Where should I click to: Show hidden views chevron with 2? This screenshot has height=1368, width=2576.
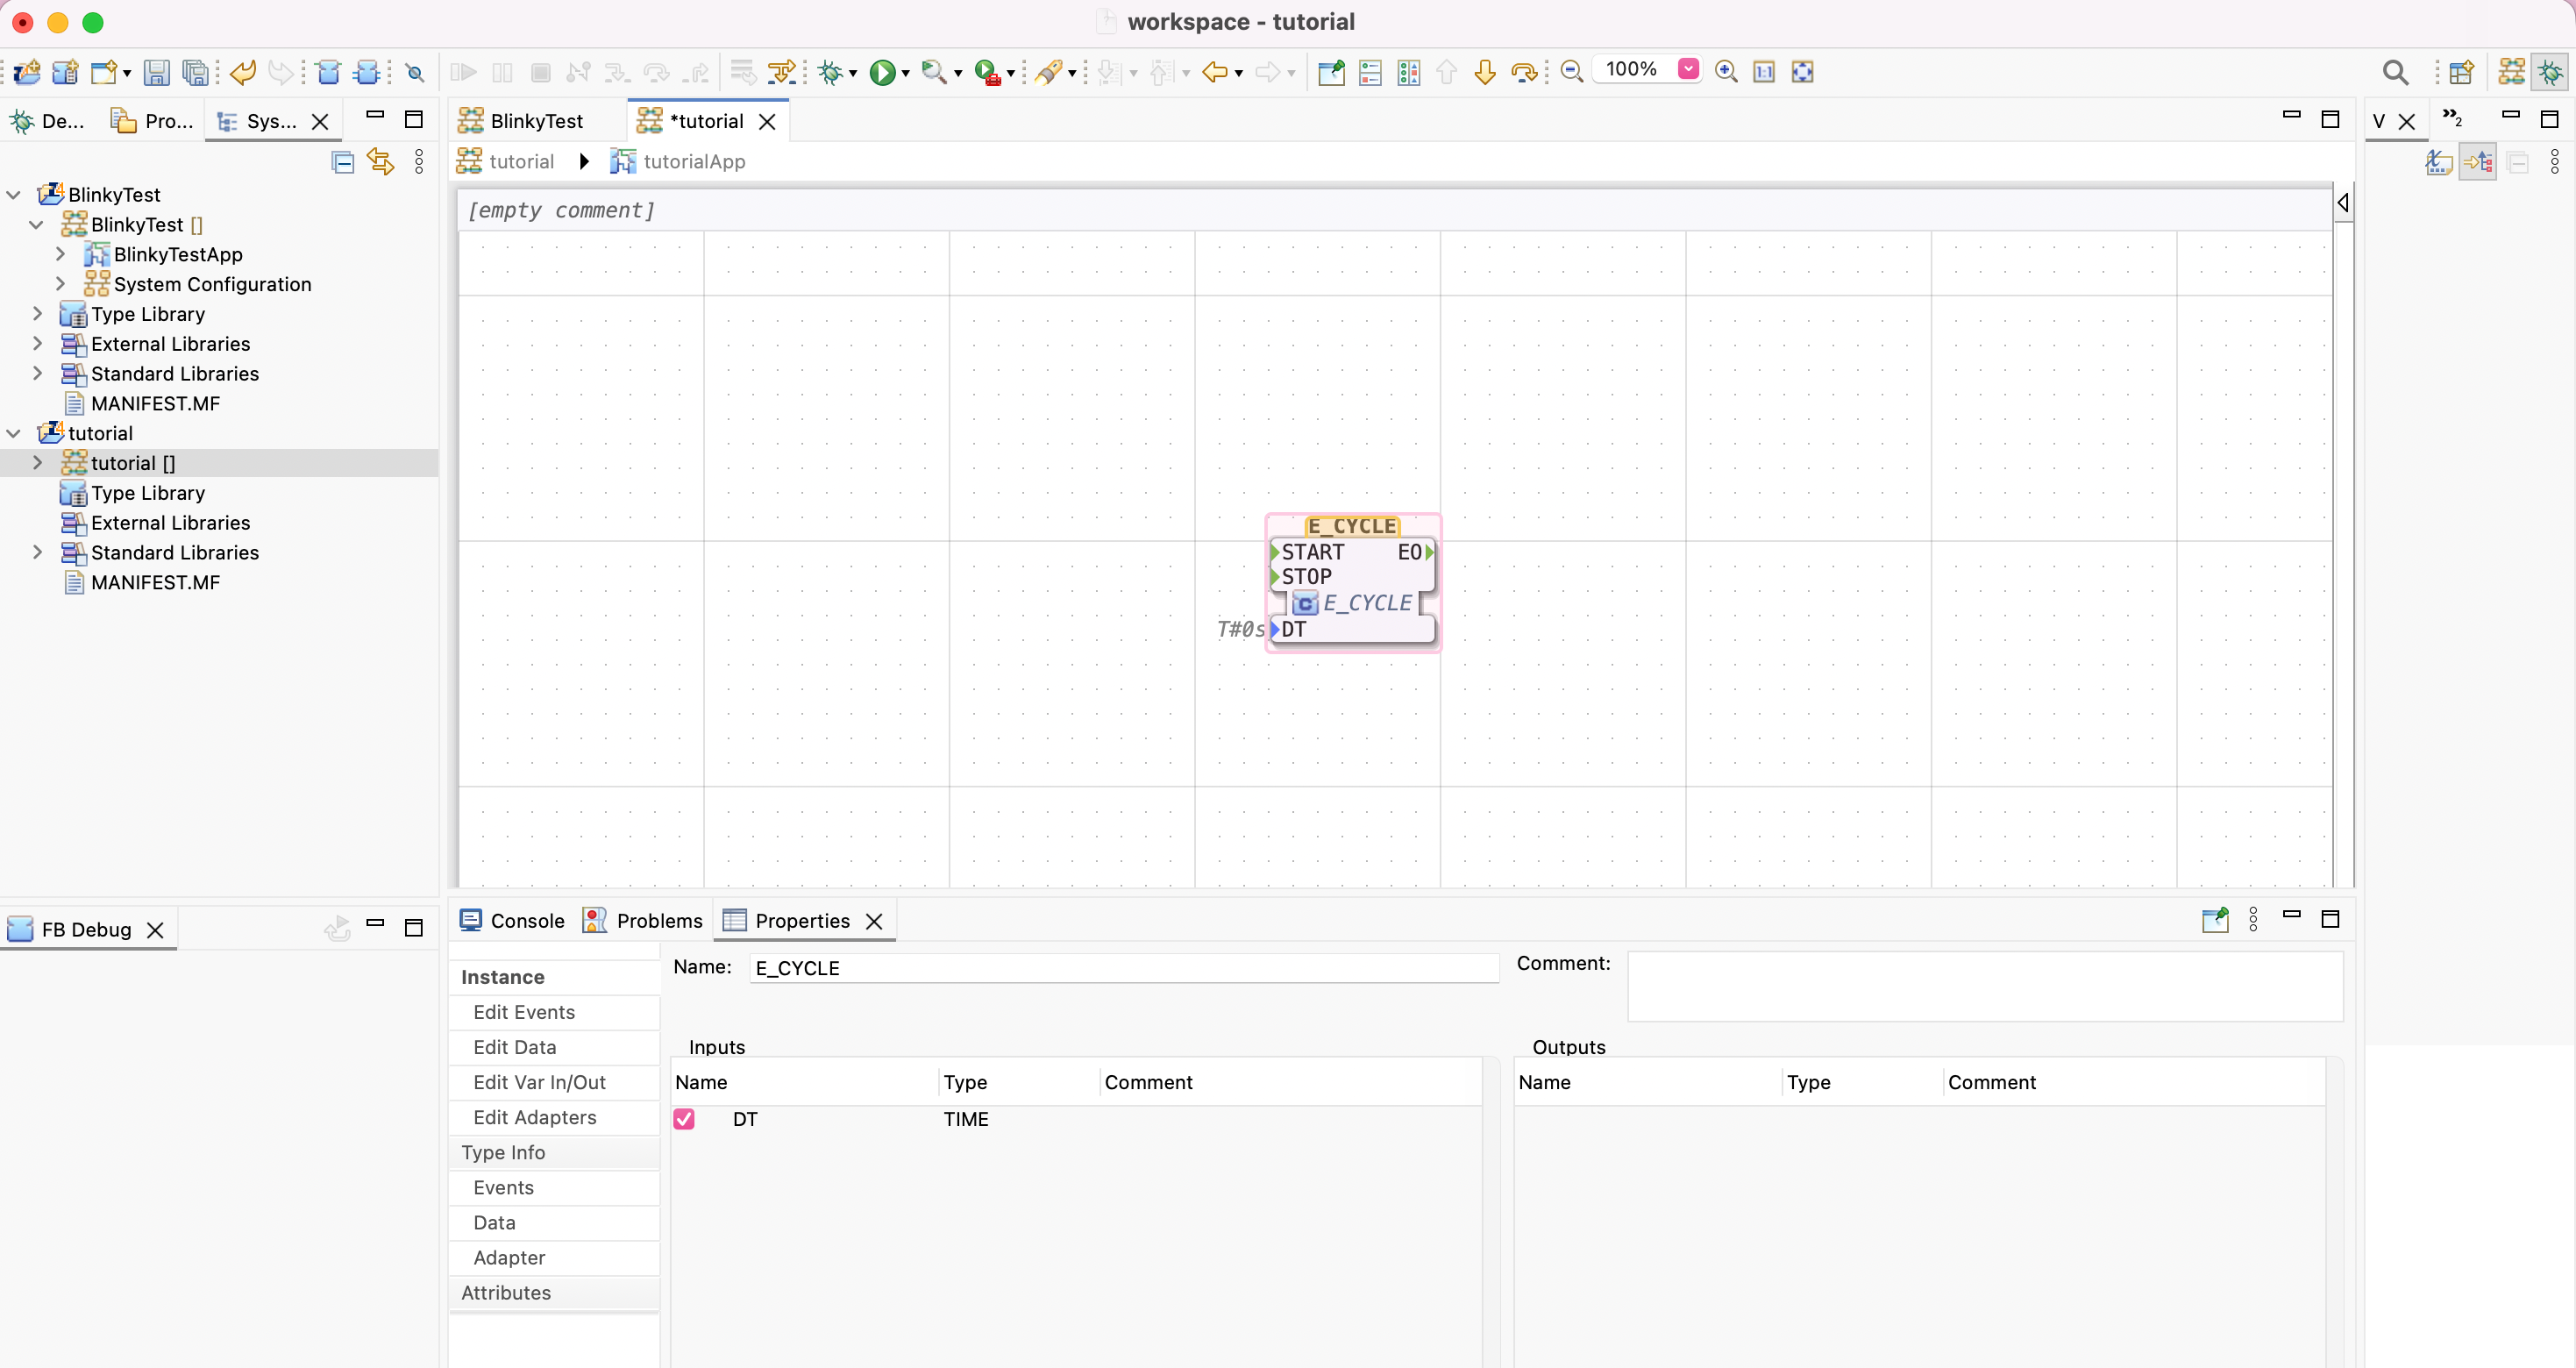click(x=2452, y=118)
